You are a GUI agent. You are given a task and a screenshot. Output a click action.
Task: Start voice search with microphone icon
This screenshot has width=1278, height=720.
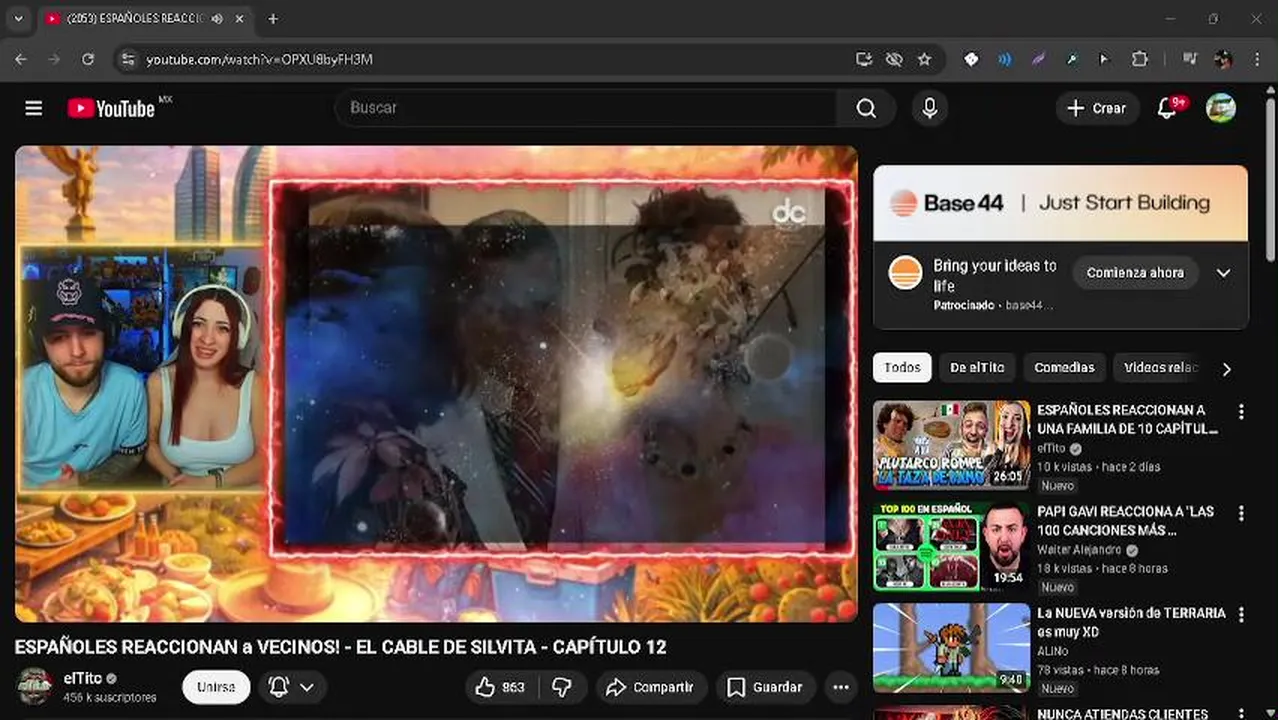[930, 108]
